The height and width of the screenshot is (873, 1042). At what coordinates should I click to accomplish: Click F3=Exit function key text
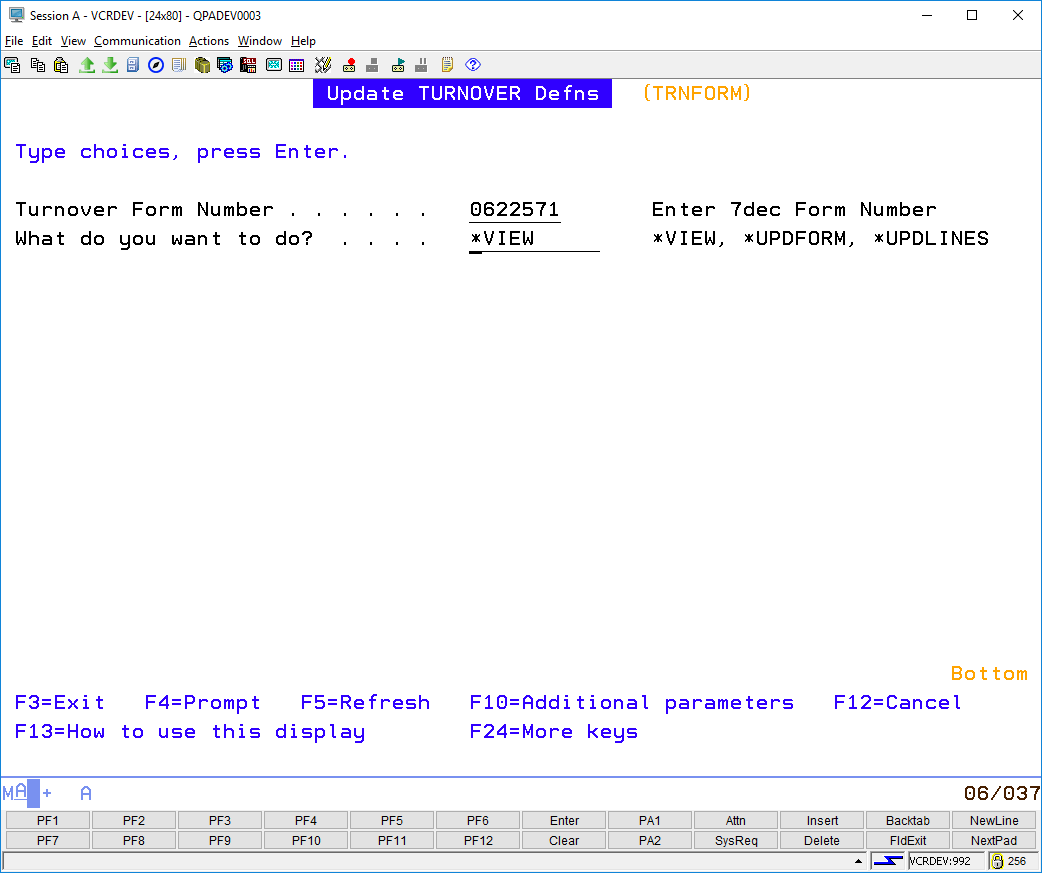[60, 702]
